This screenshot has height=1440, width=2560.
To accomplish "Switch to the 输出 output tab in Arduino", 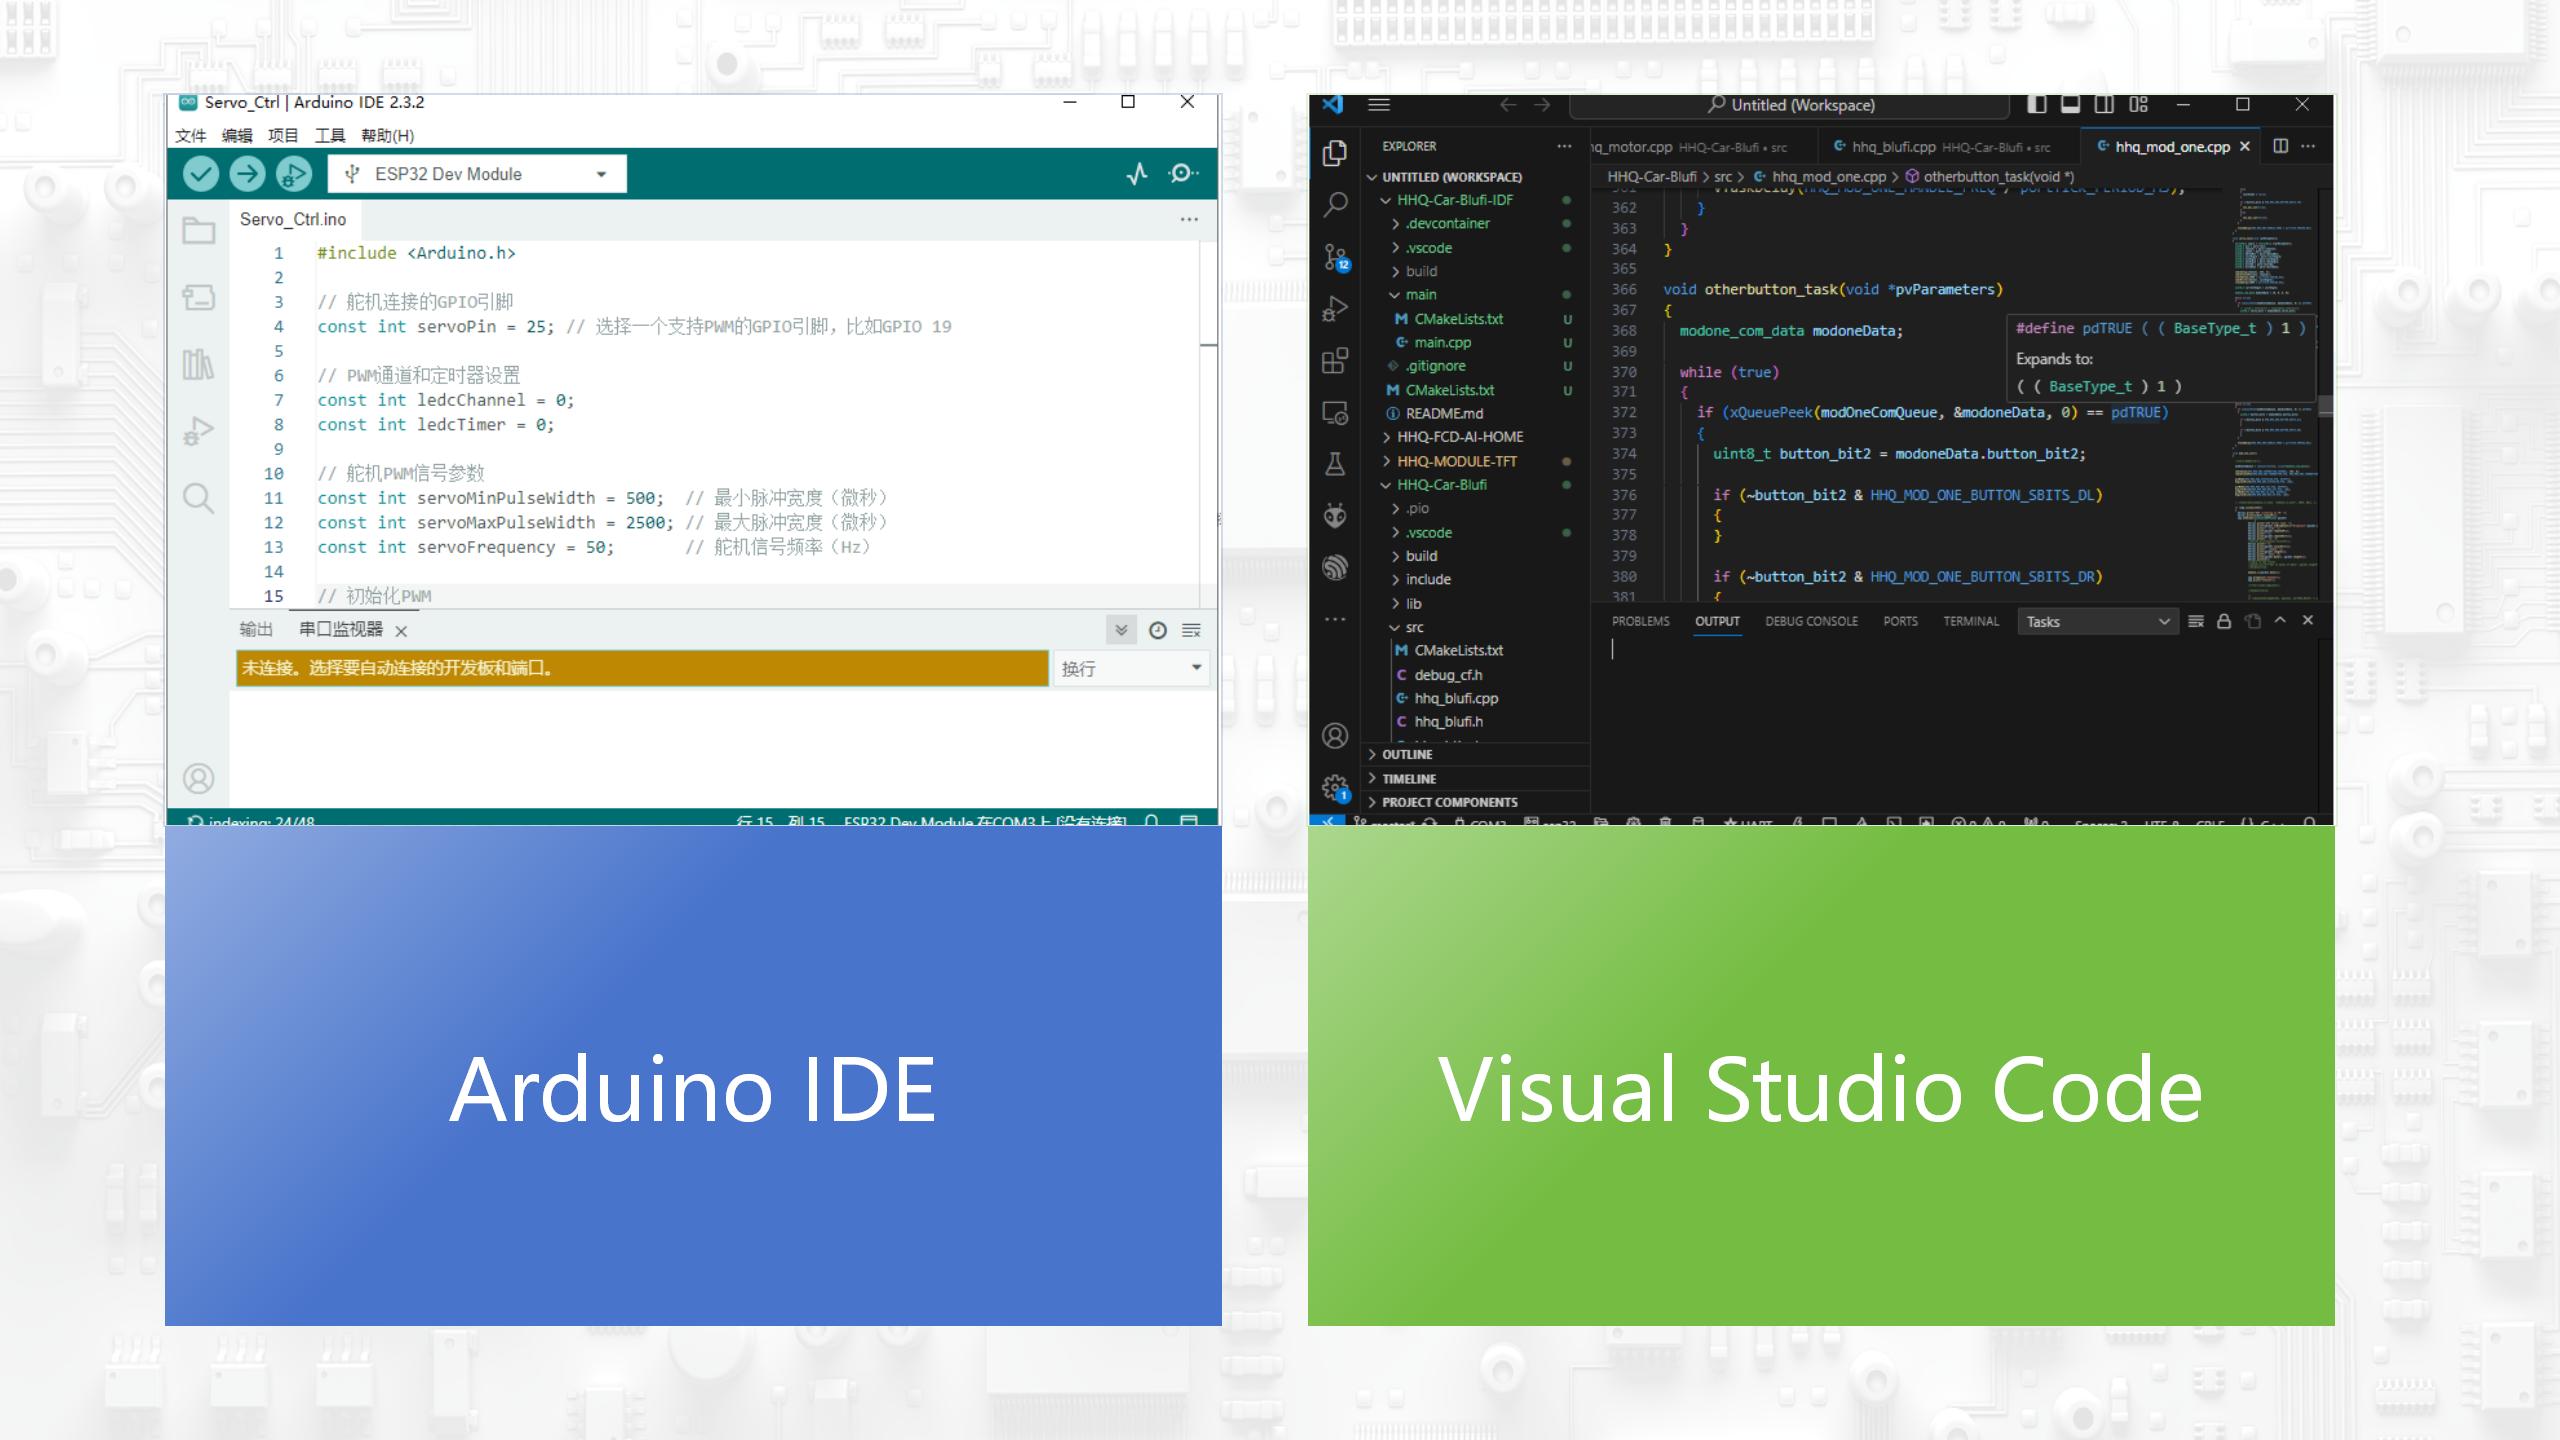I will pyautogui.click(x=256, y=629).
